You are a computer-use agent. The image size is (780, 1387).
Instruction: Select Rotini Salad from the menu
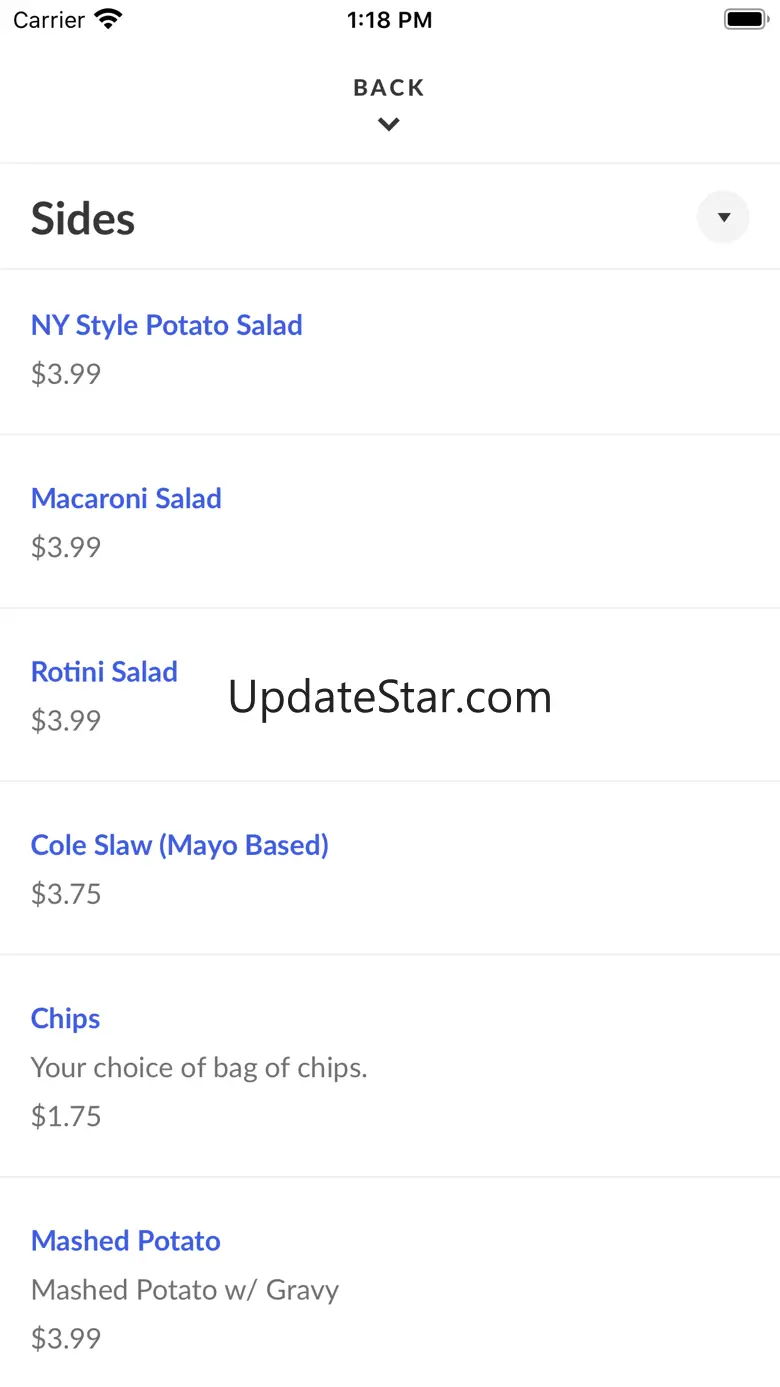click(x=104, y=671)
